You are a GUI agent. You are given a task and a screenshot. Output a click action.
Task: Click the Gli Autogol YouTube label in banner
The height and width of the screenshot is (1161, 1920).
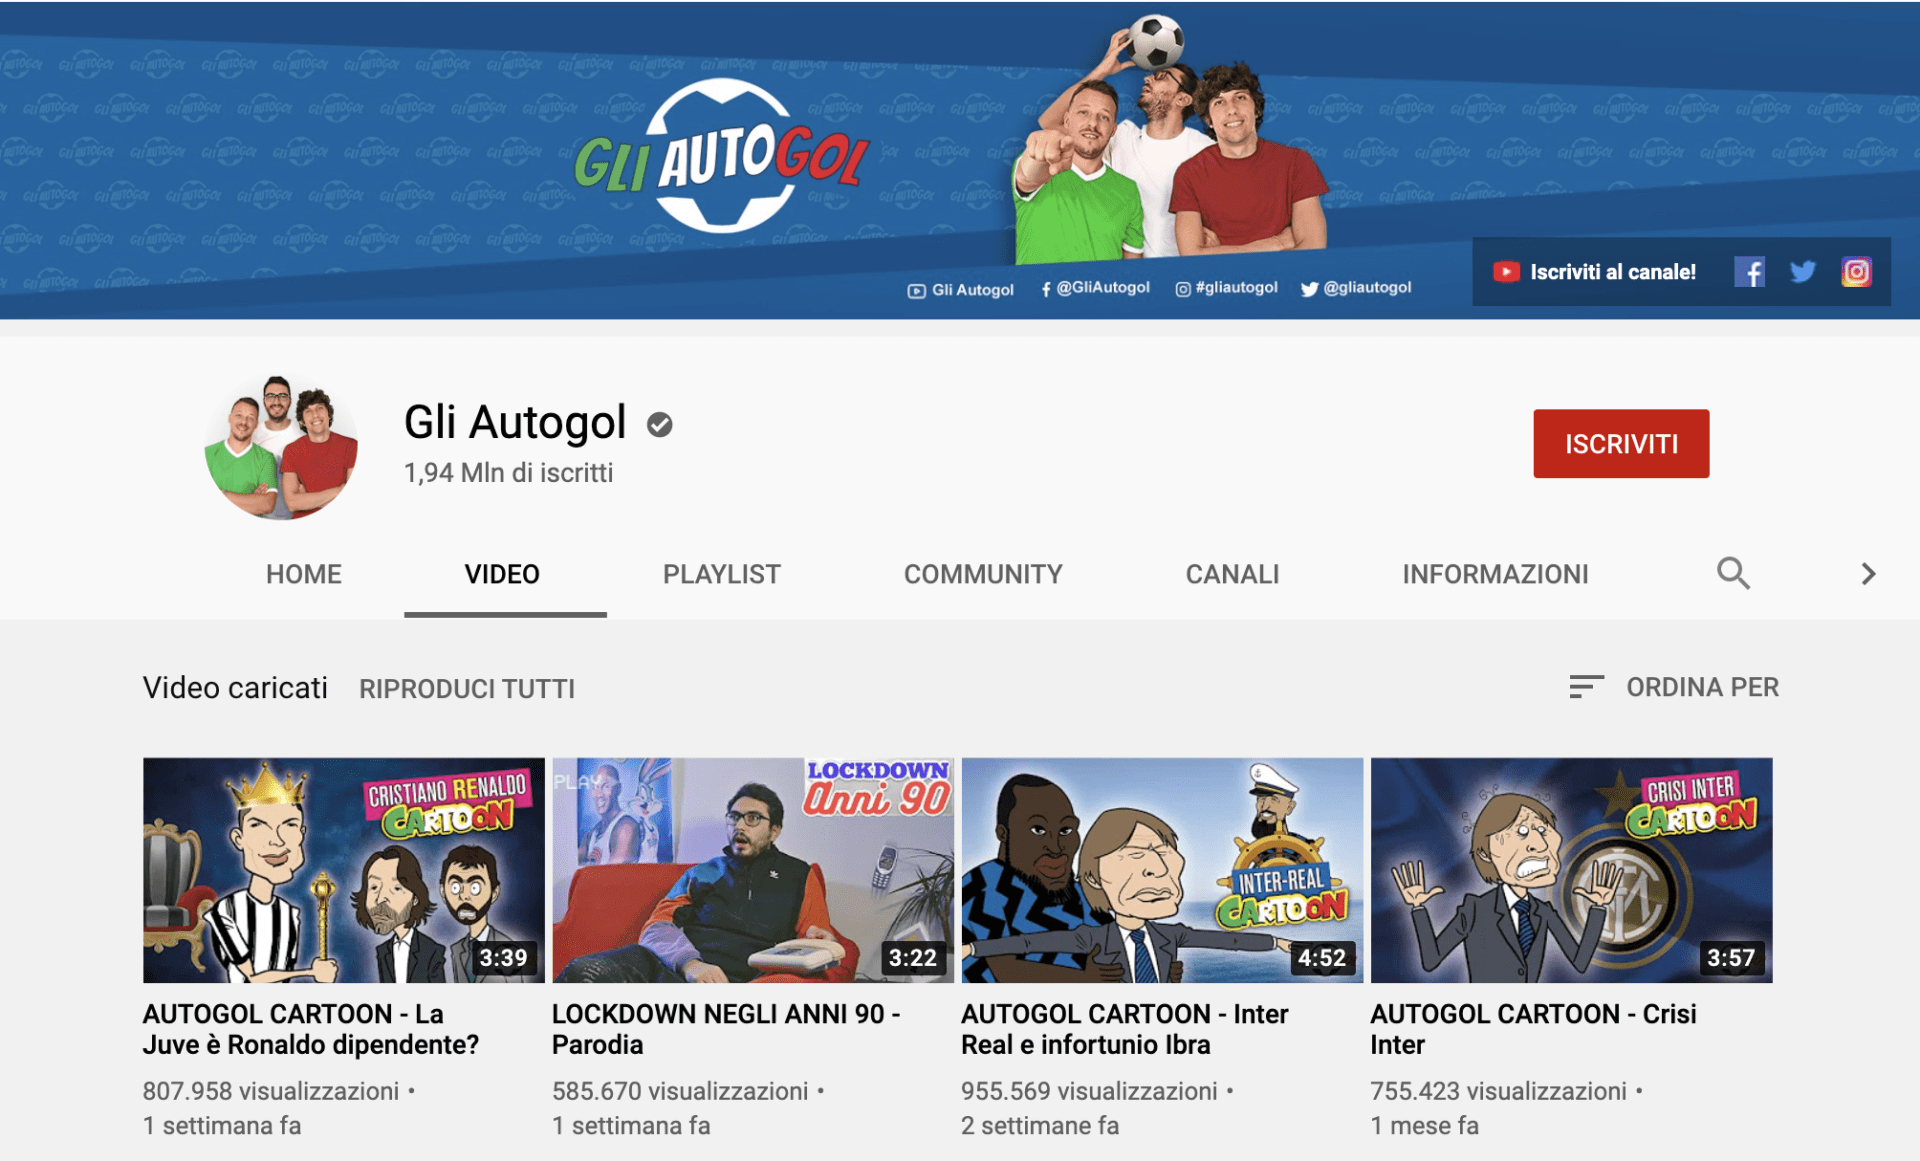pos(960,290)
